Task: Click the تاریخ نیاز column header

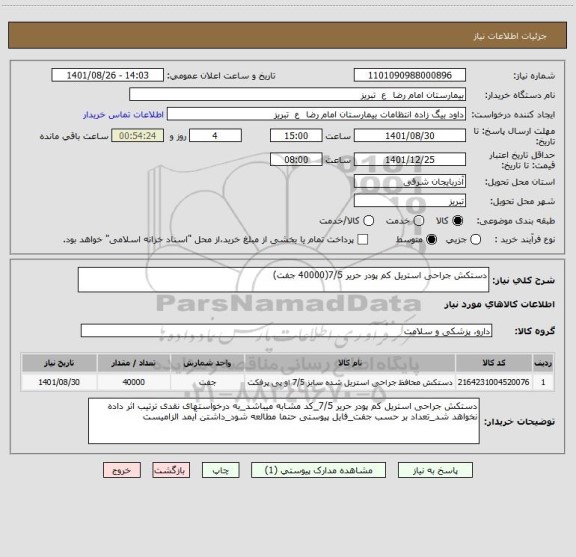Action: [59, 363]
